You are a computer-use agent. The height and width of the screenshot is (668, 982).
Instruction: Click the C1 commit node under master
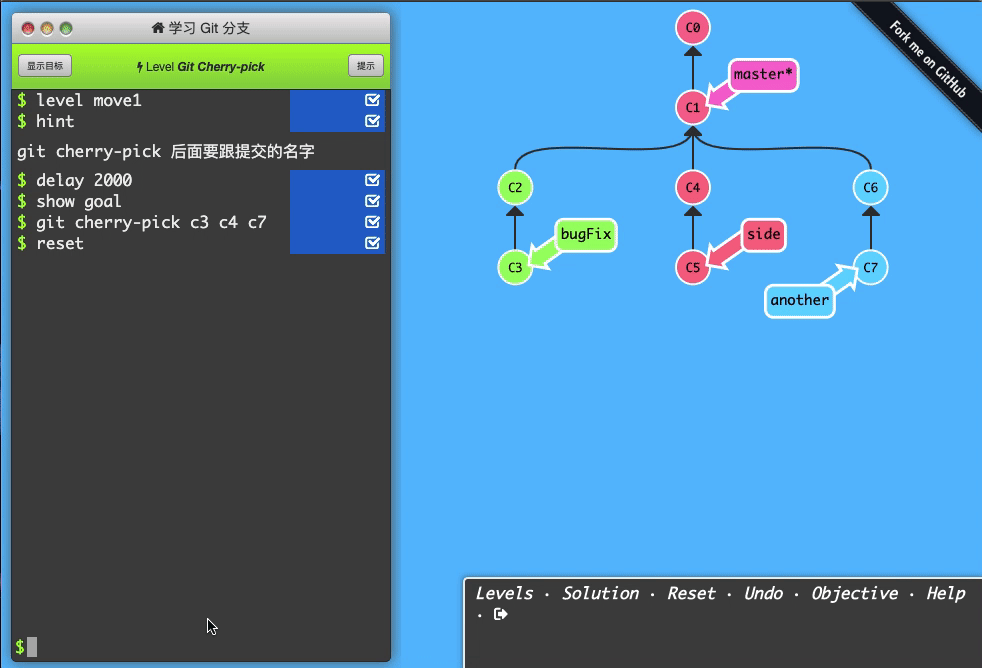tap(692, 107)
